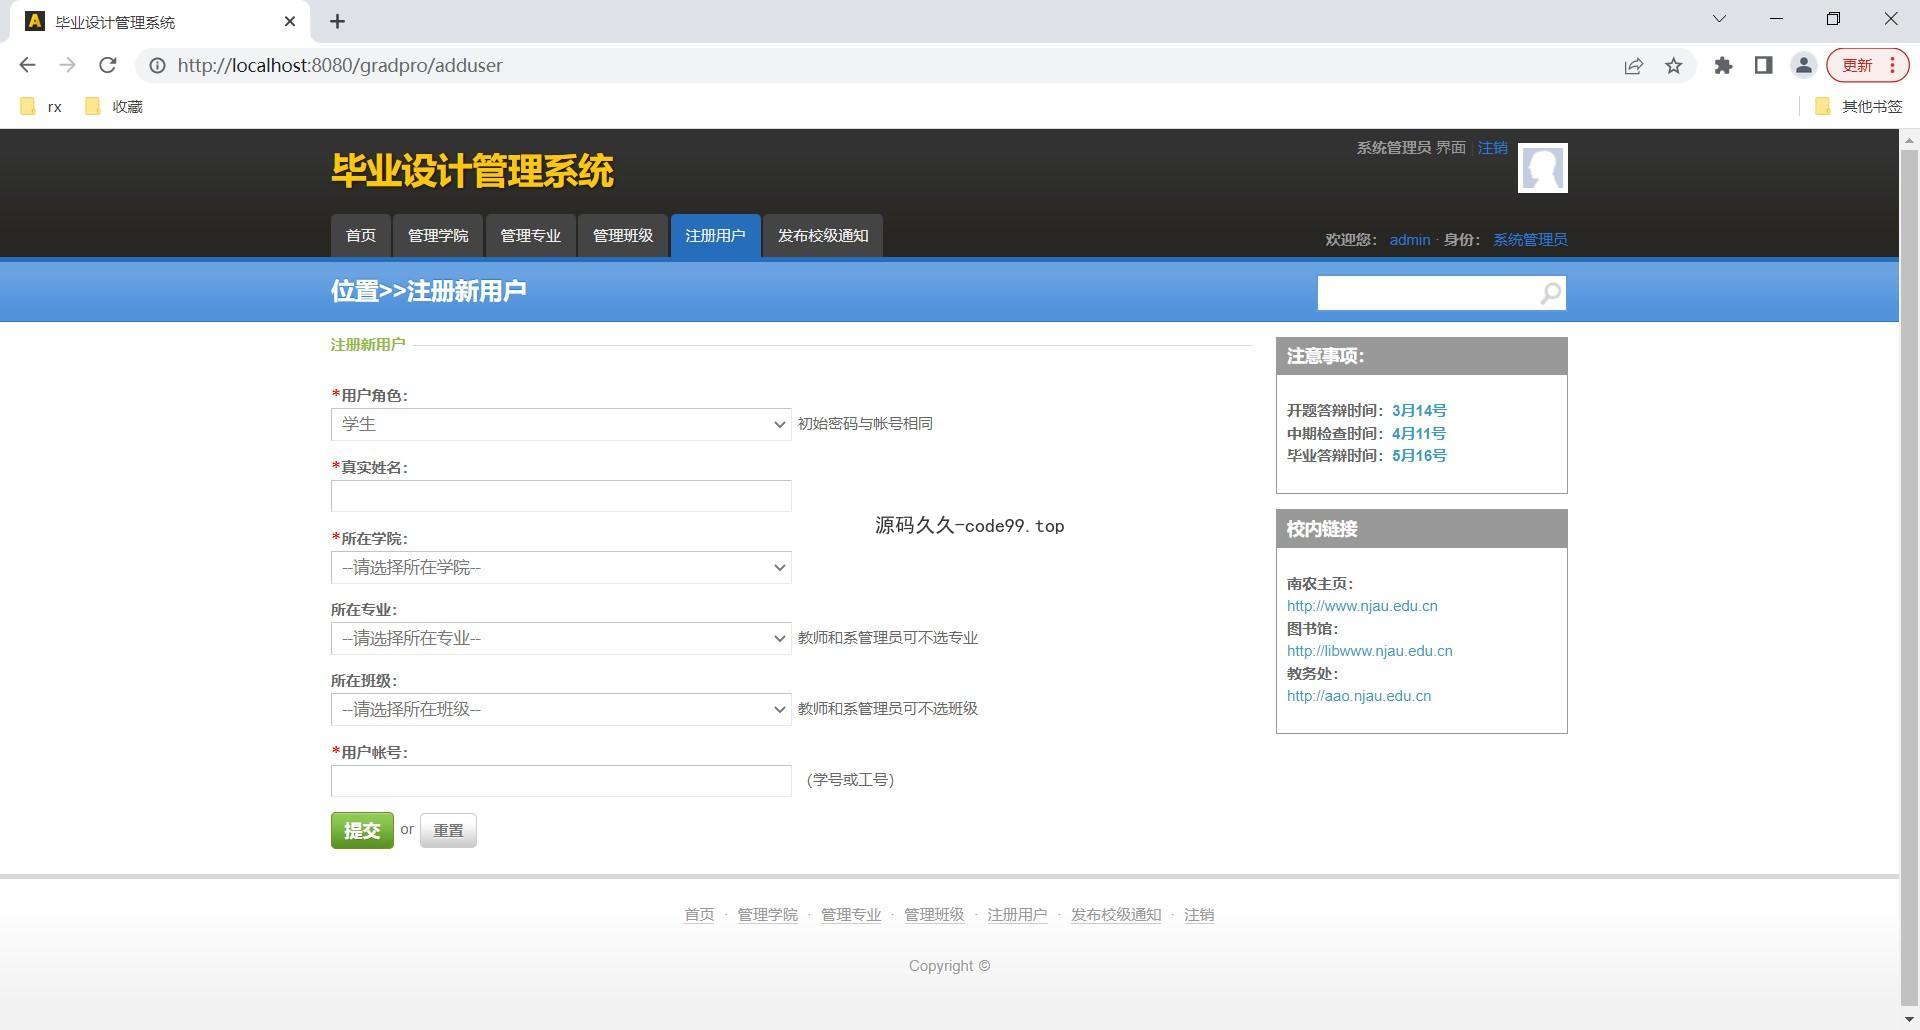Viewport: 1920px width, 1030px height.
Task: Open the aao.njau.edu.cn link
Action: click(1358, 696)
